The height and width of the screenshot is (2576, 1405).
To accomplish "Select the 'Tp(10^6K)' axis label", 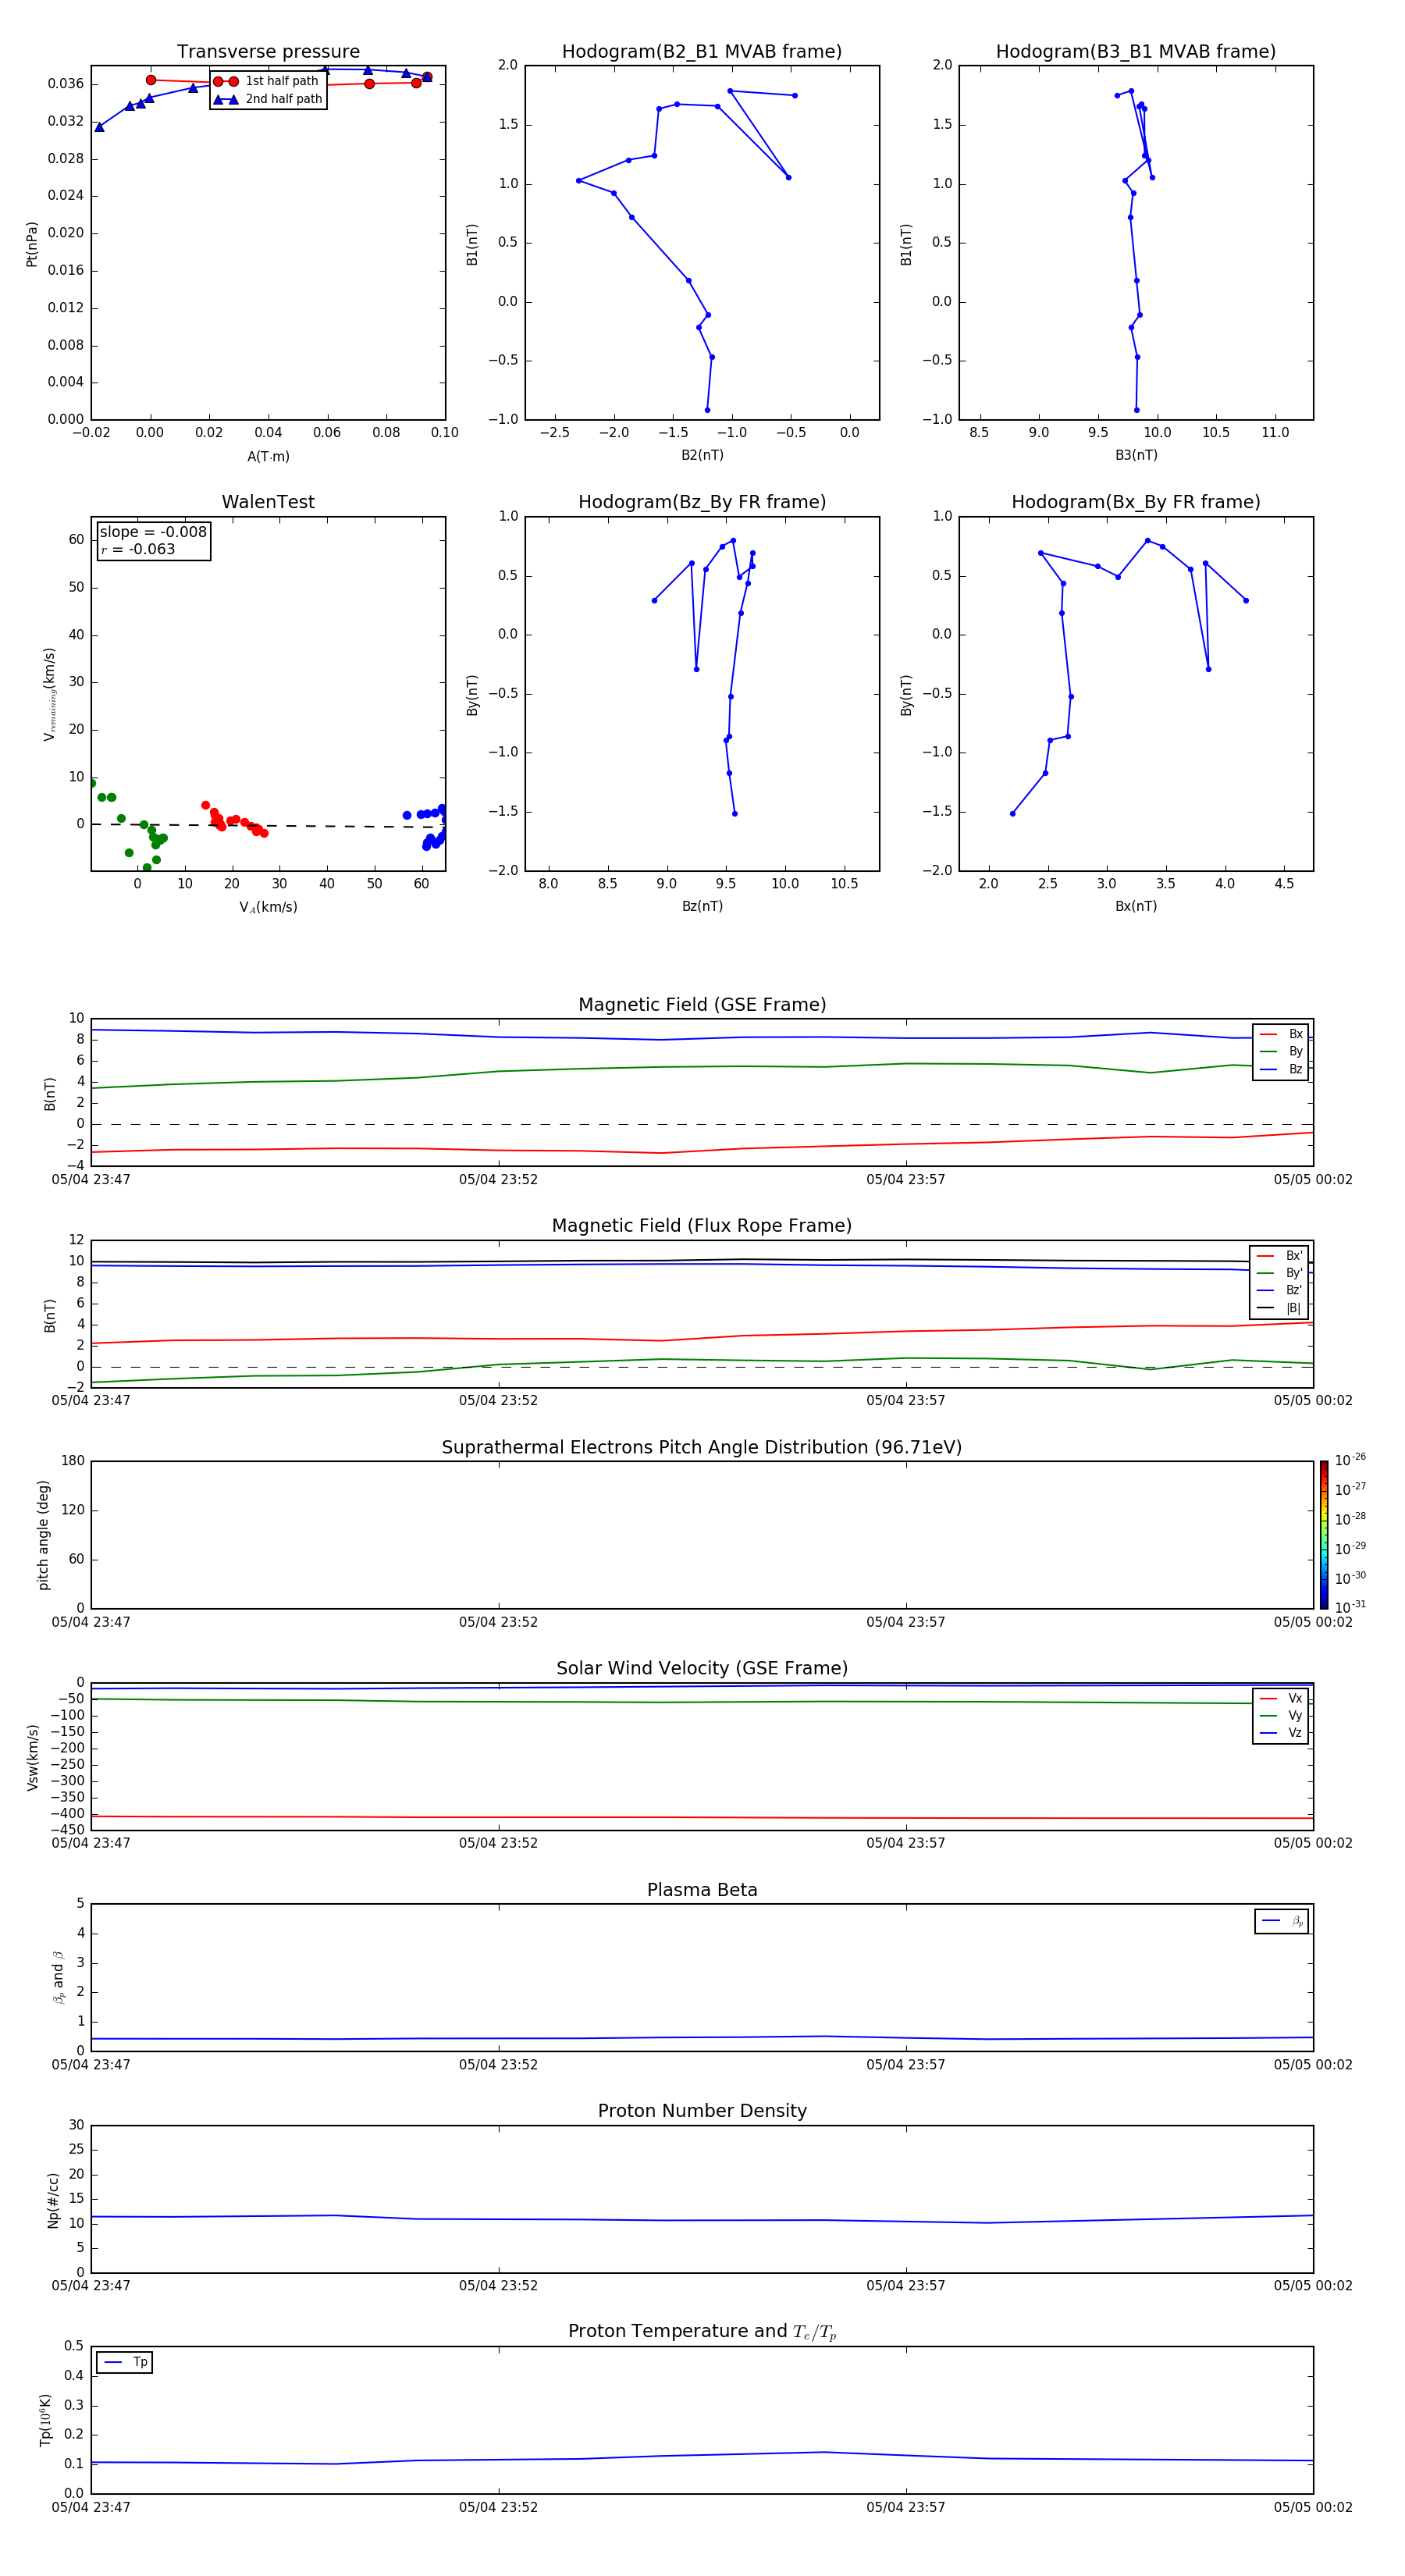I will (45, 2420).
